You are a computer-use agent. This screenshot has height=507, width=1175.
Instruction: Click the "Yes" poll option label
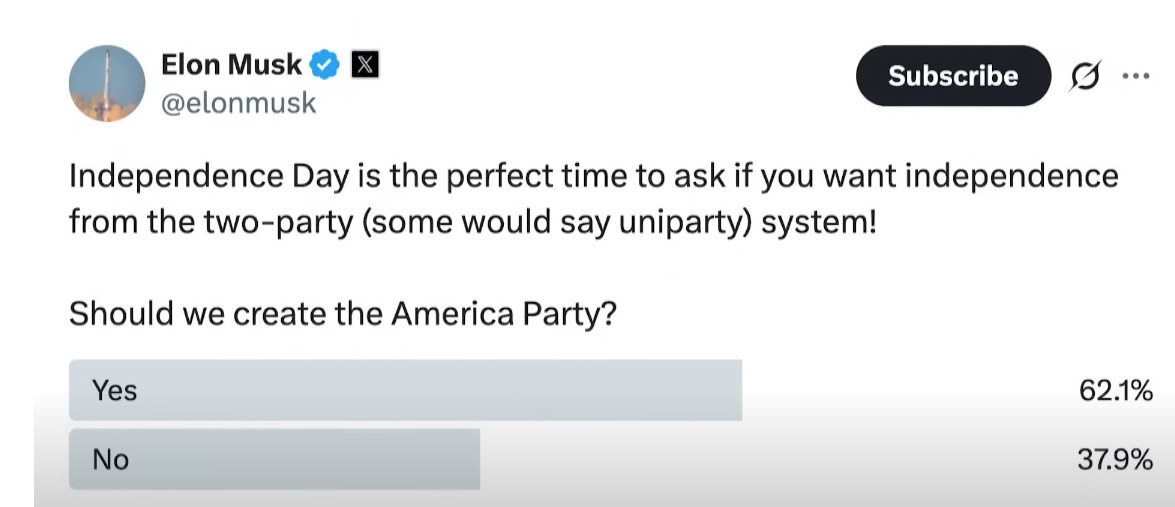point(114,390)
